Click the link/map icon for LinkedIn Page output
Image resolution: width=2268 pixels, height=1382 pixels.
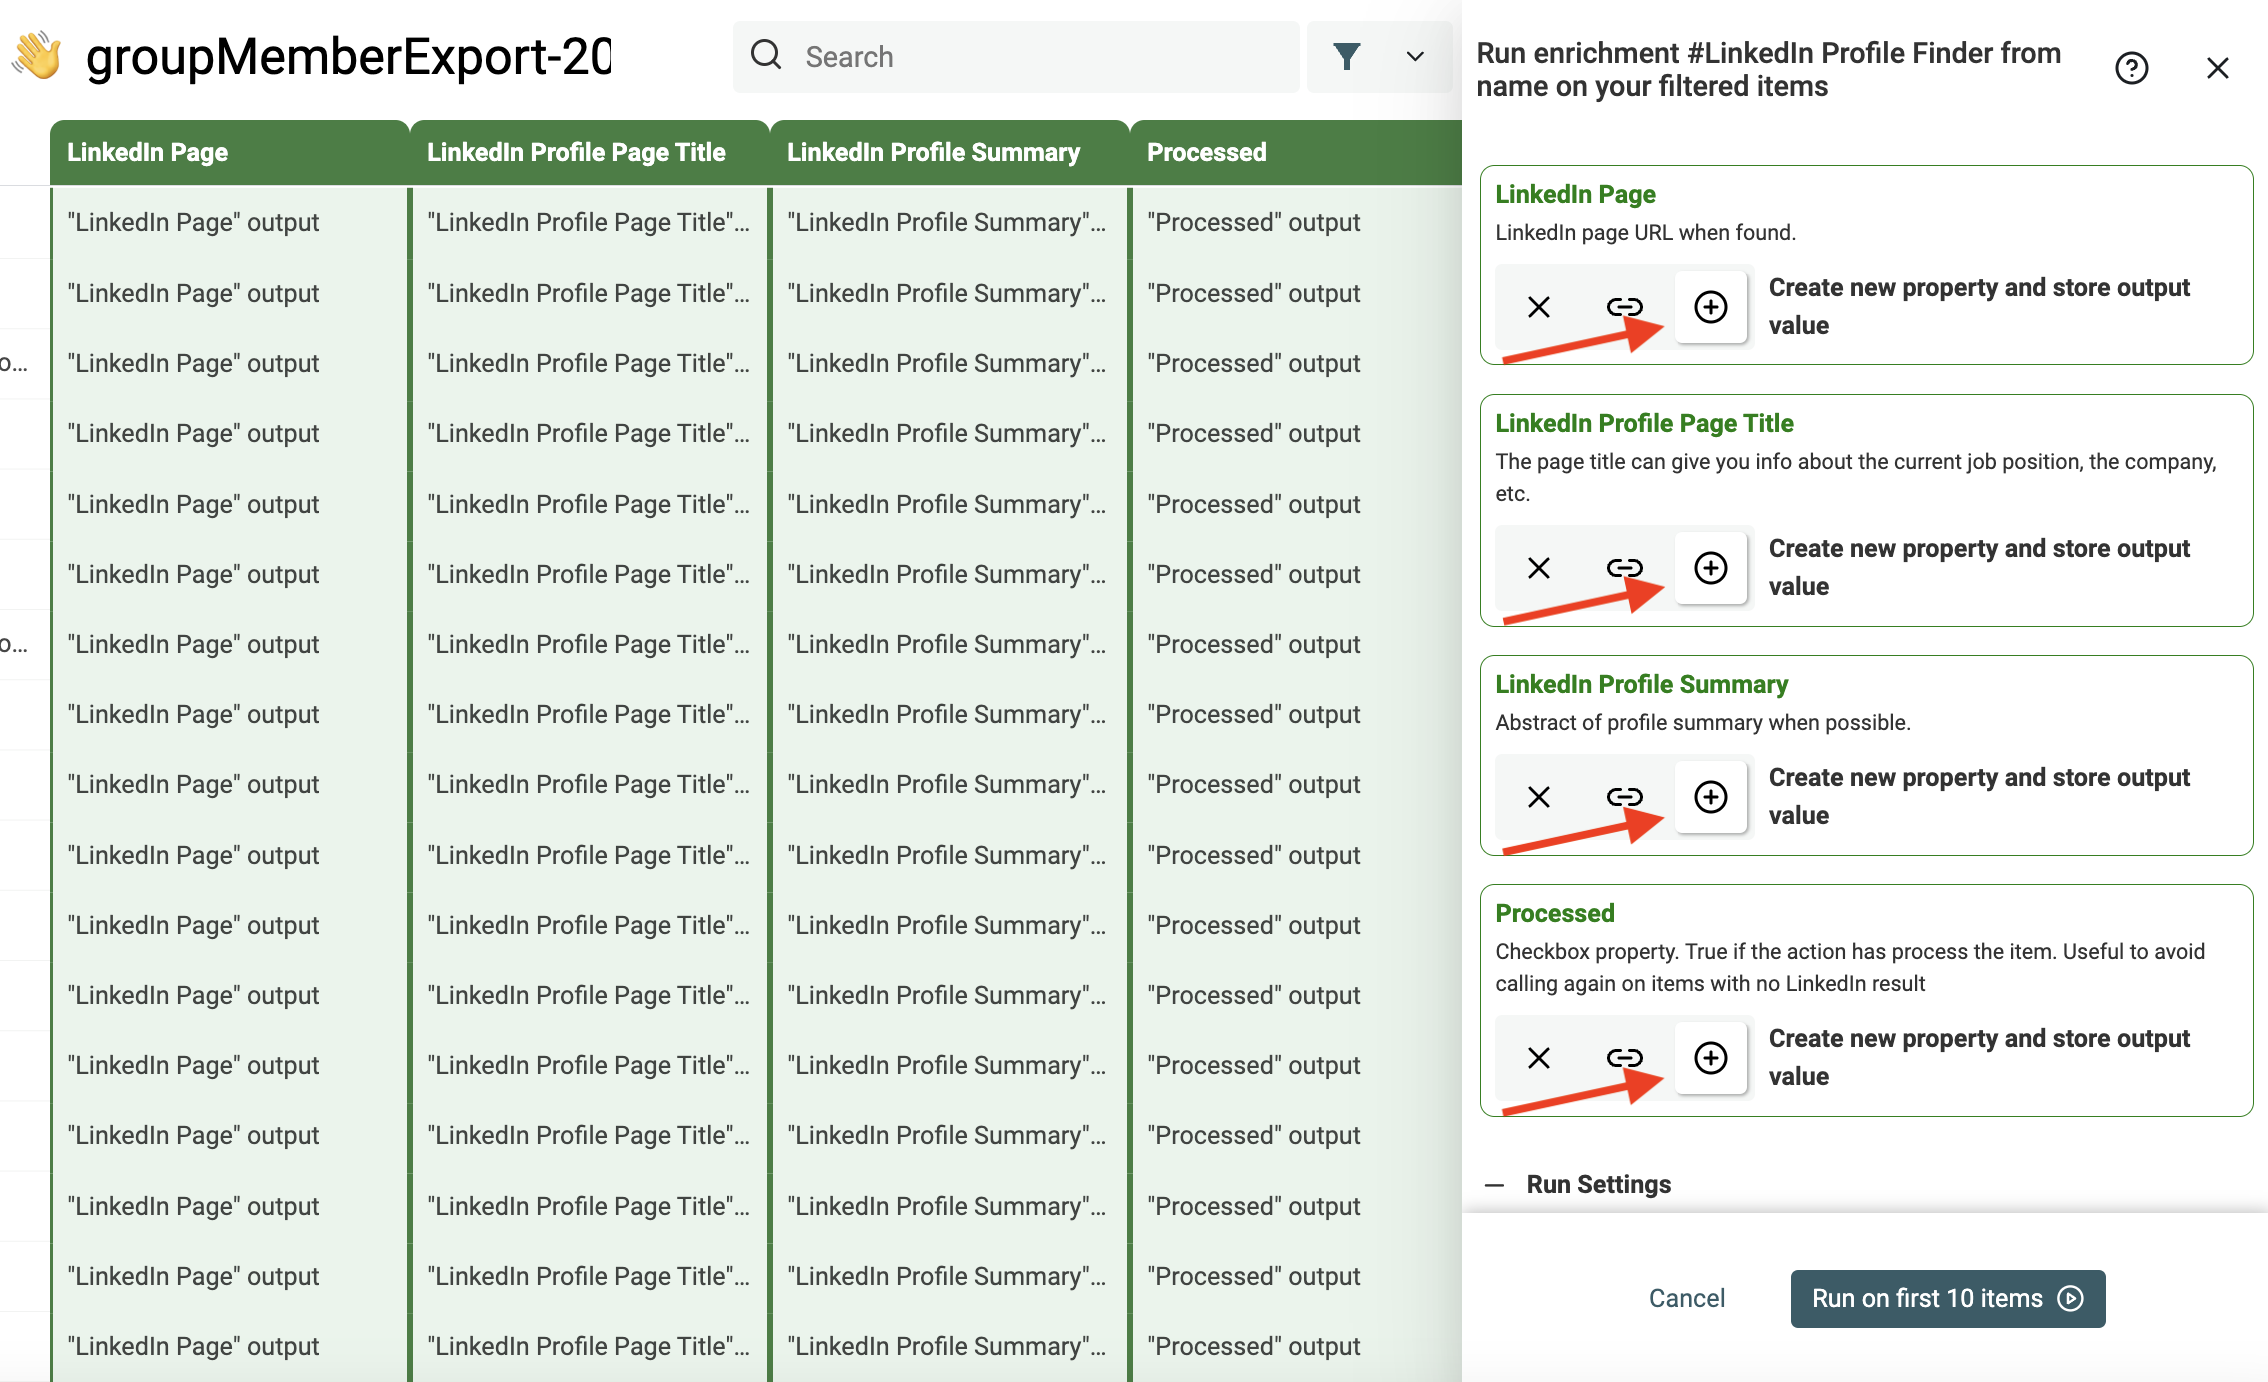(x=1623, y=306)
